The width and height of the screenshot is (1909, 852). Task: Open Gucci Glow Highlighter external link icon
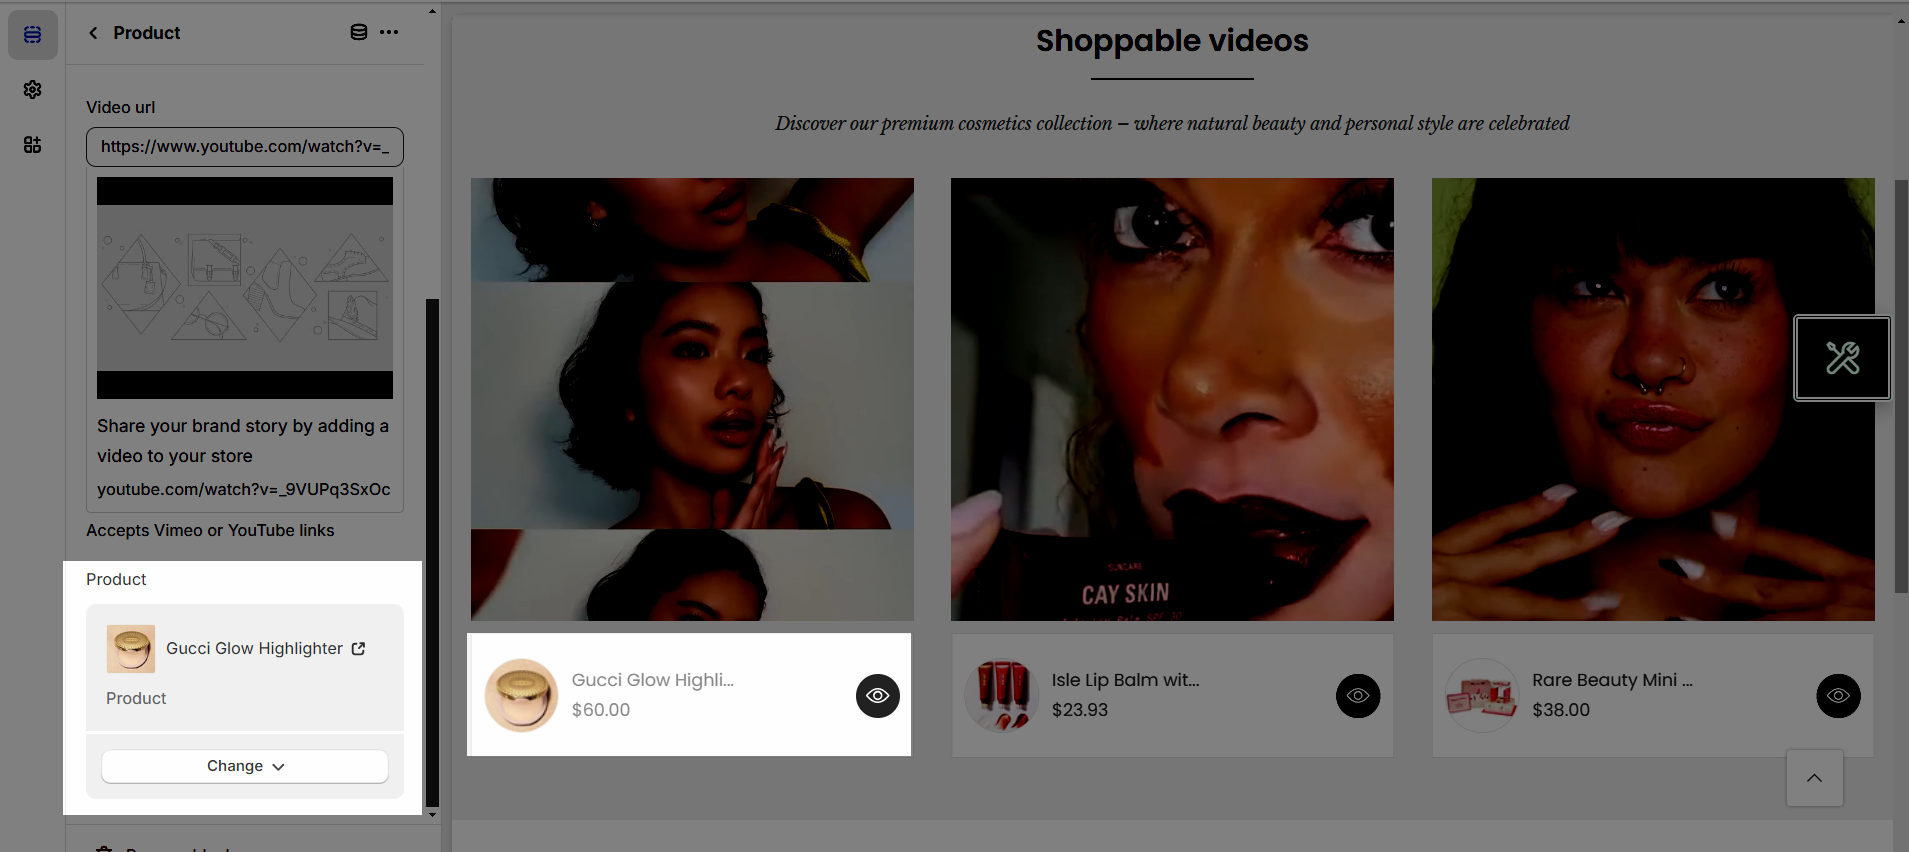[358, 649]
